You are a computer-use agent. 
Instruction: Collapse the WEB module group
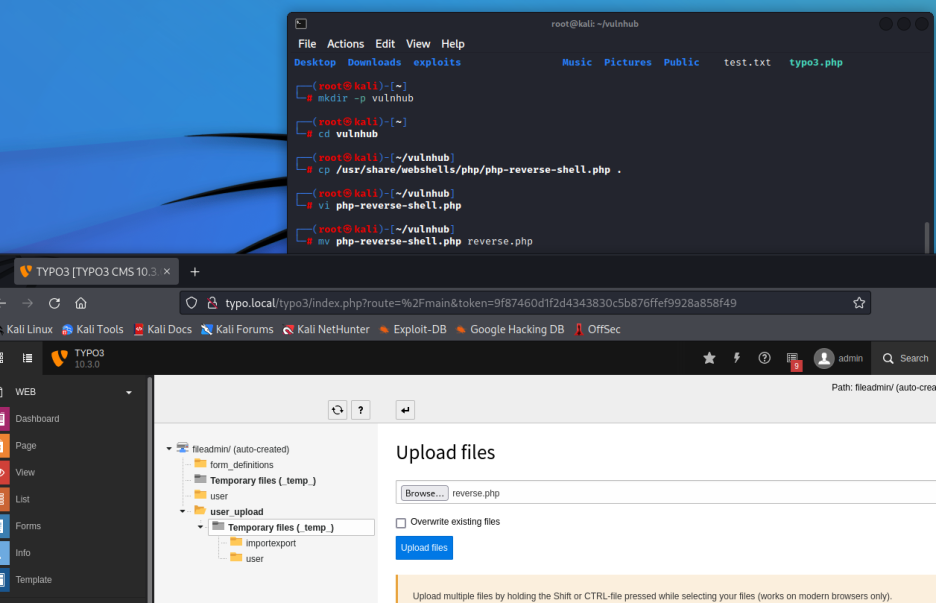(129, 392)
